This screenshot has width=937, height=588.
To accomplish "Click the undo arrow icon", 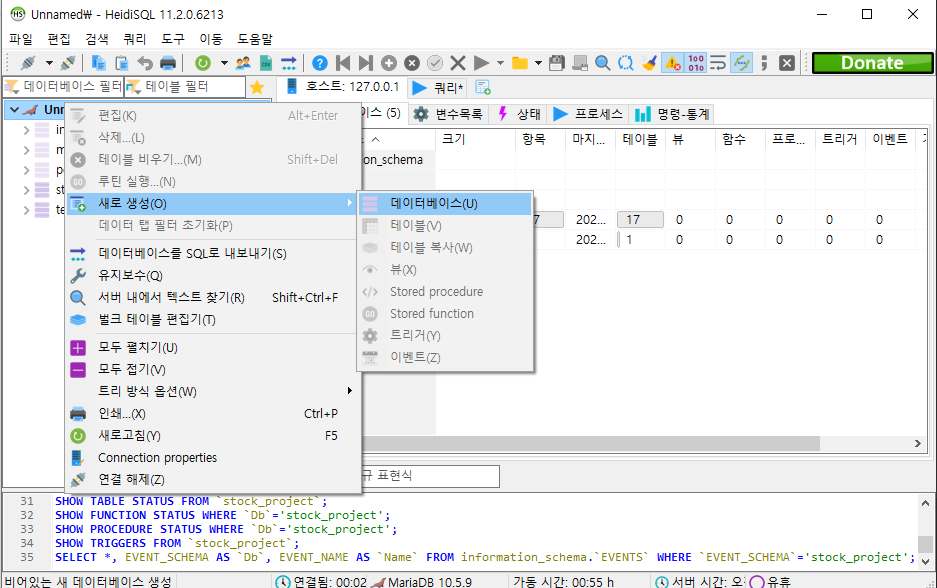I will pyautogui.click(x=145, y=63).
